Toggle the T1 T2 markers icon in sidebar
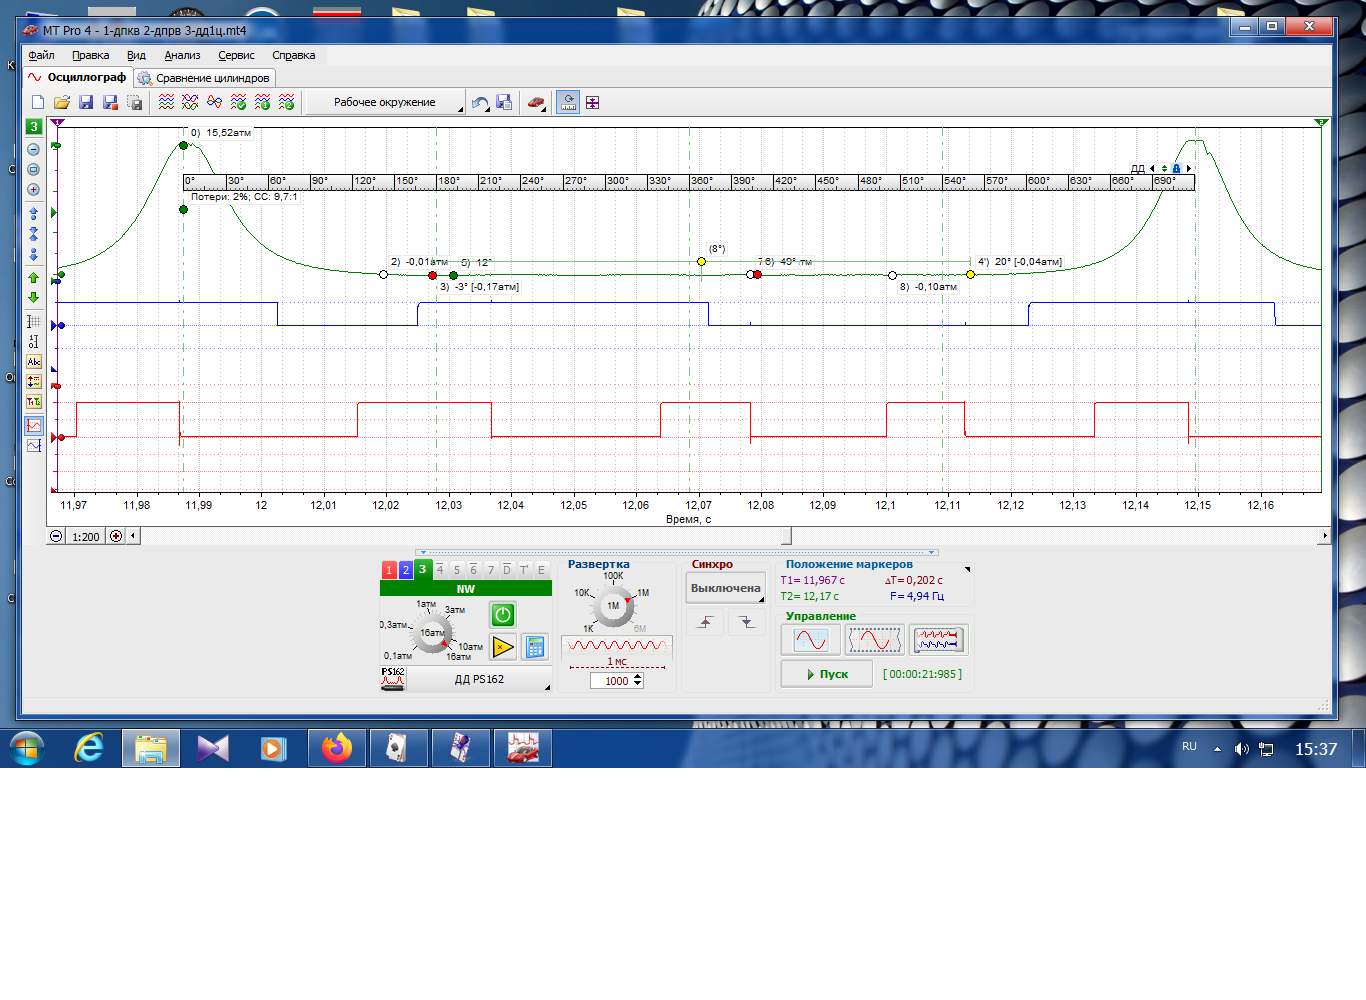This screenshot has height=1000, width=1366. click(x=34, y=402)
